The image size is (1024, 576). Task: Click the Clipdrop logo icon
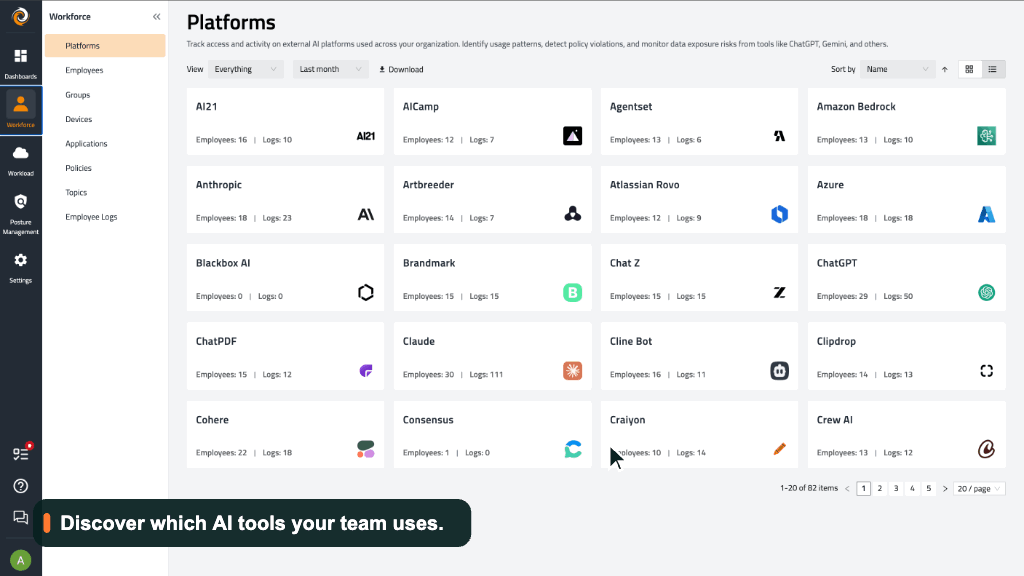pos(987,371)
